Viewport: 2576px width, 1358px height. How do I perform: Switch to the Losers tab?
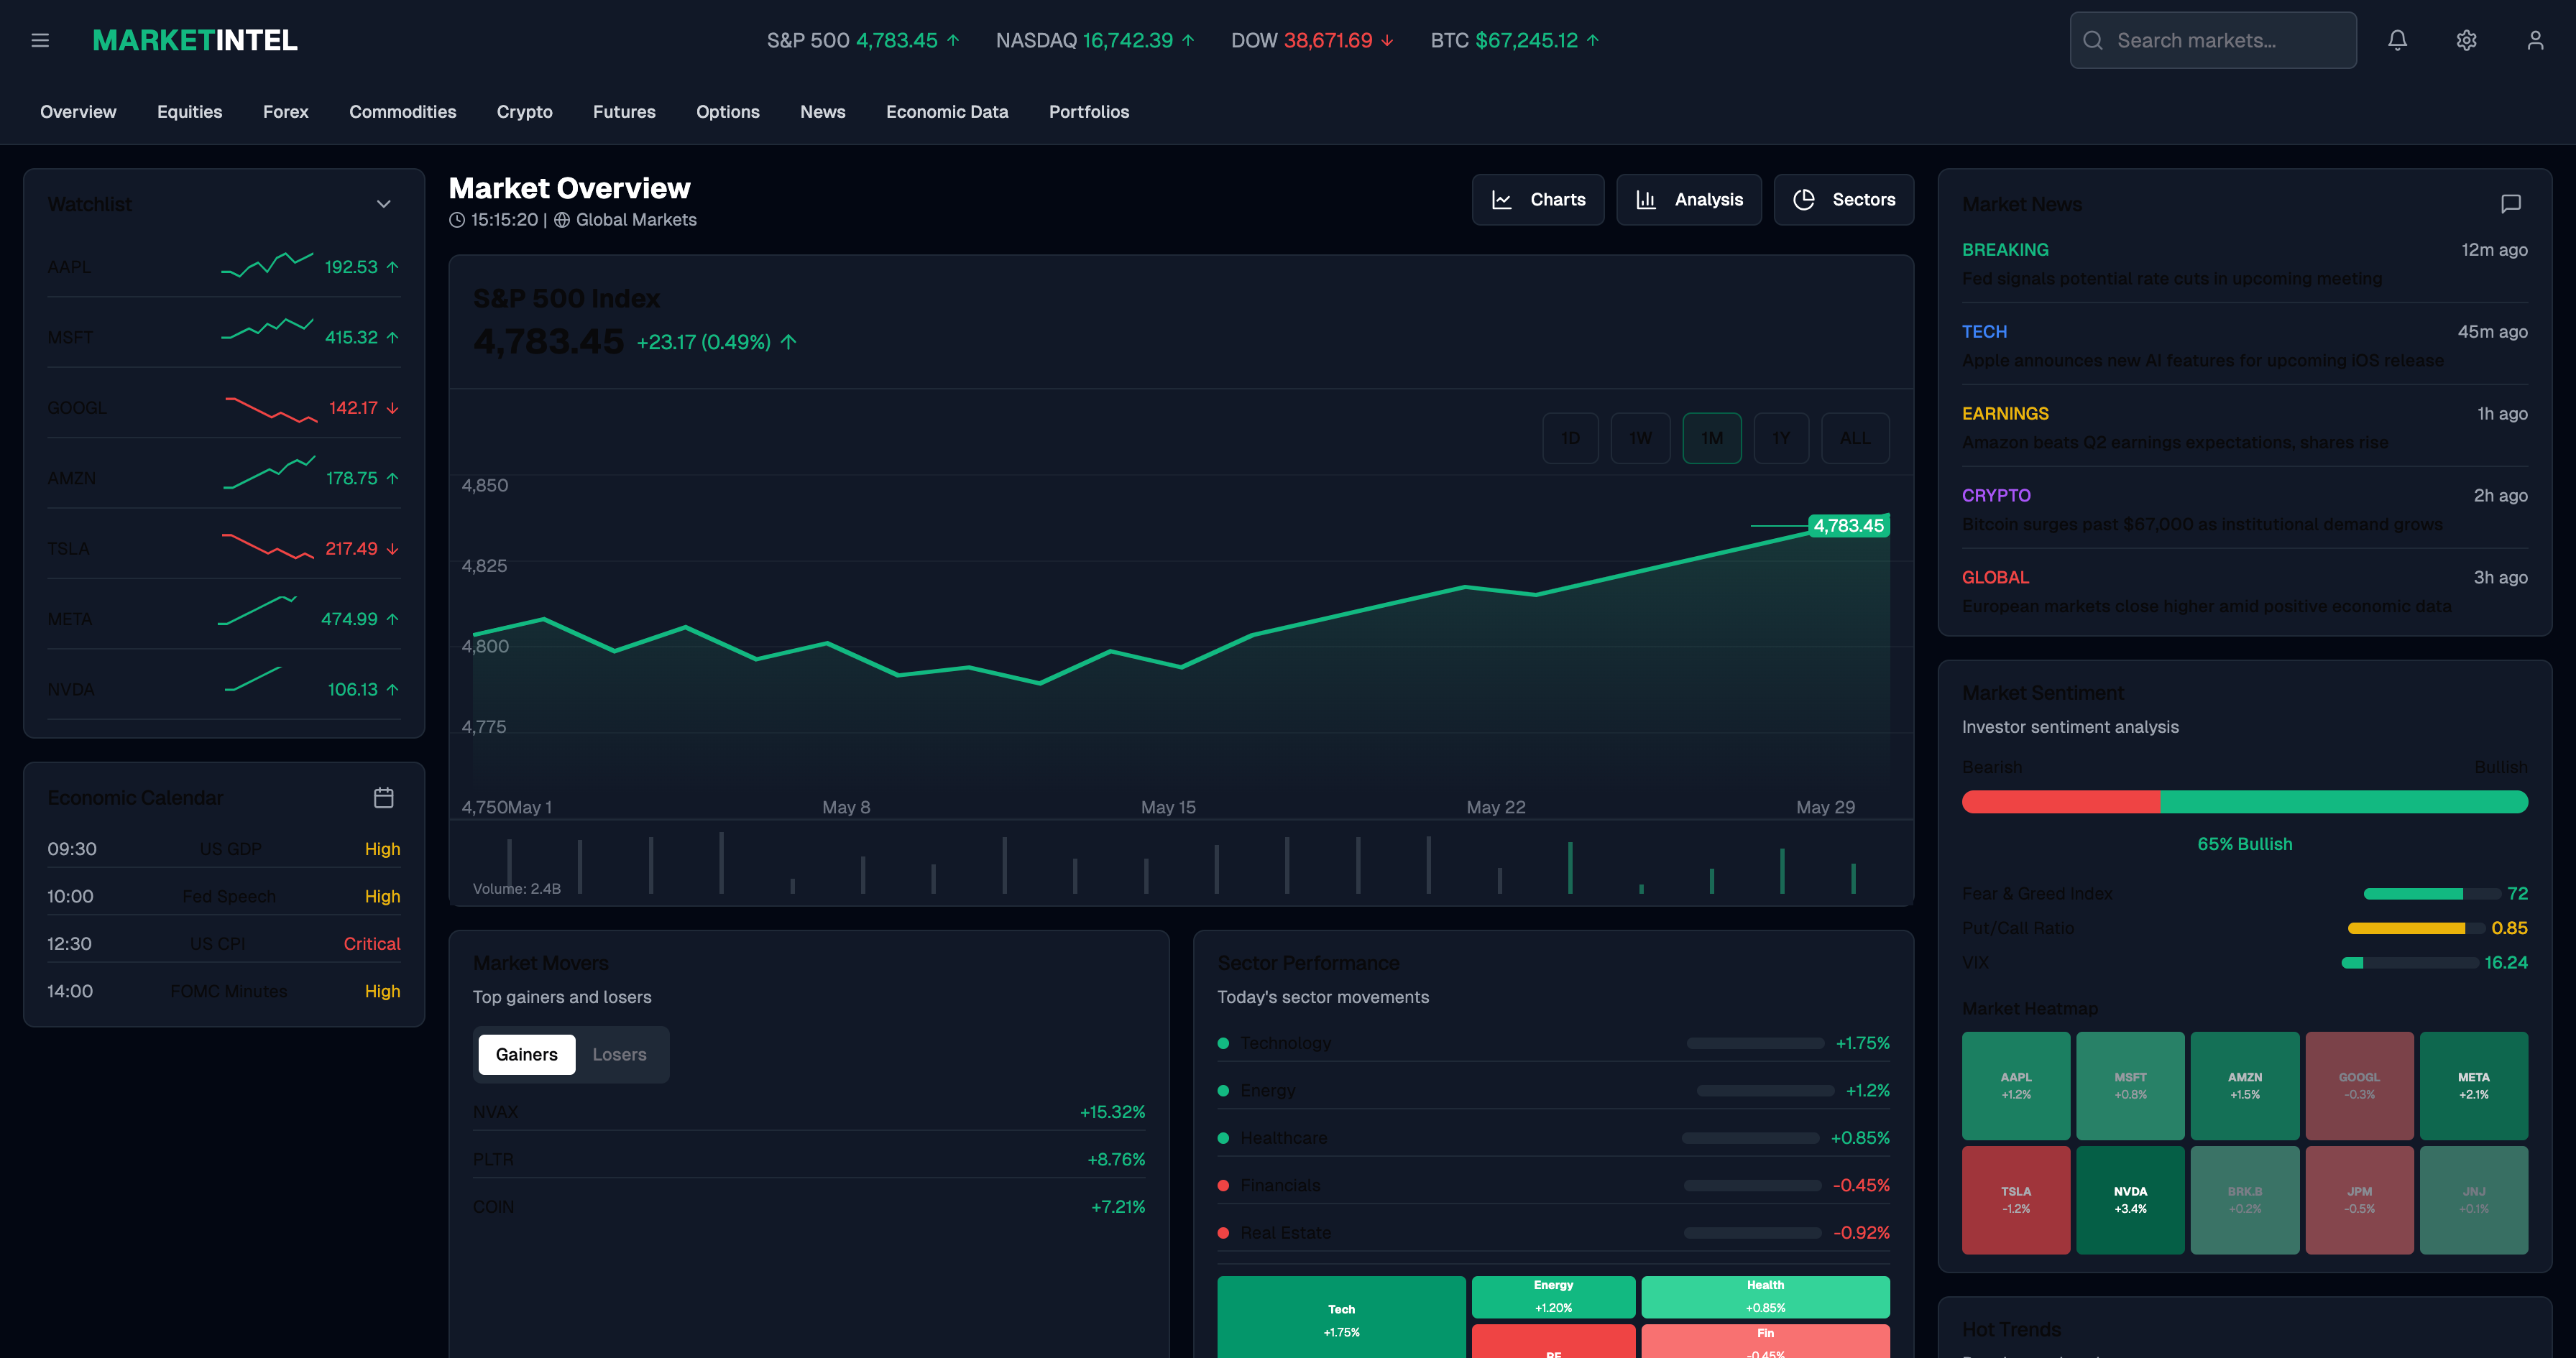(x=619, y=1054)
